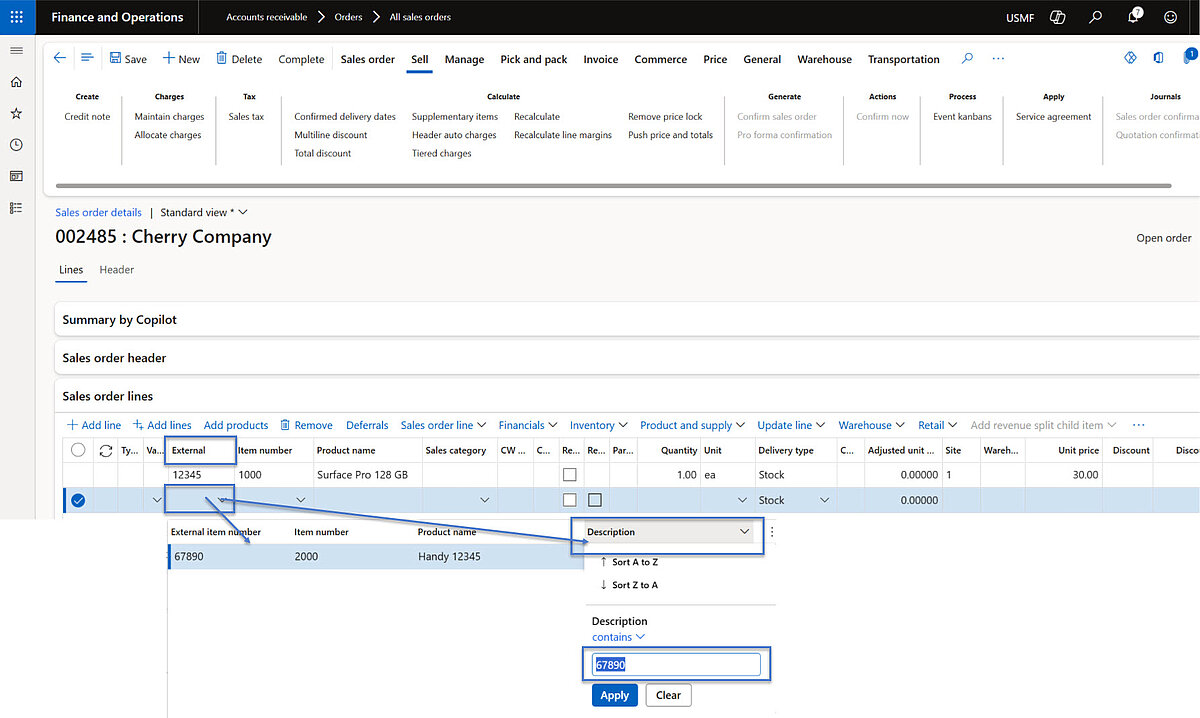Open Favorites star icon in sidebar
Screen dimensions: 1200x718
(16, 114)
